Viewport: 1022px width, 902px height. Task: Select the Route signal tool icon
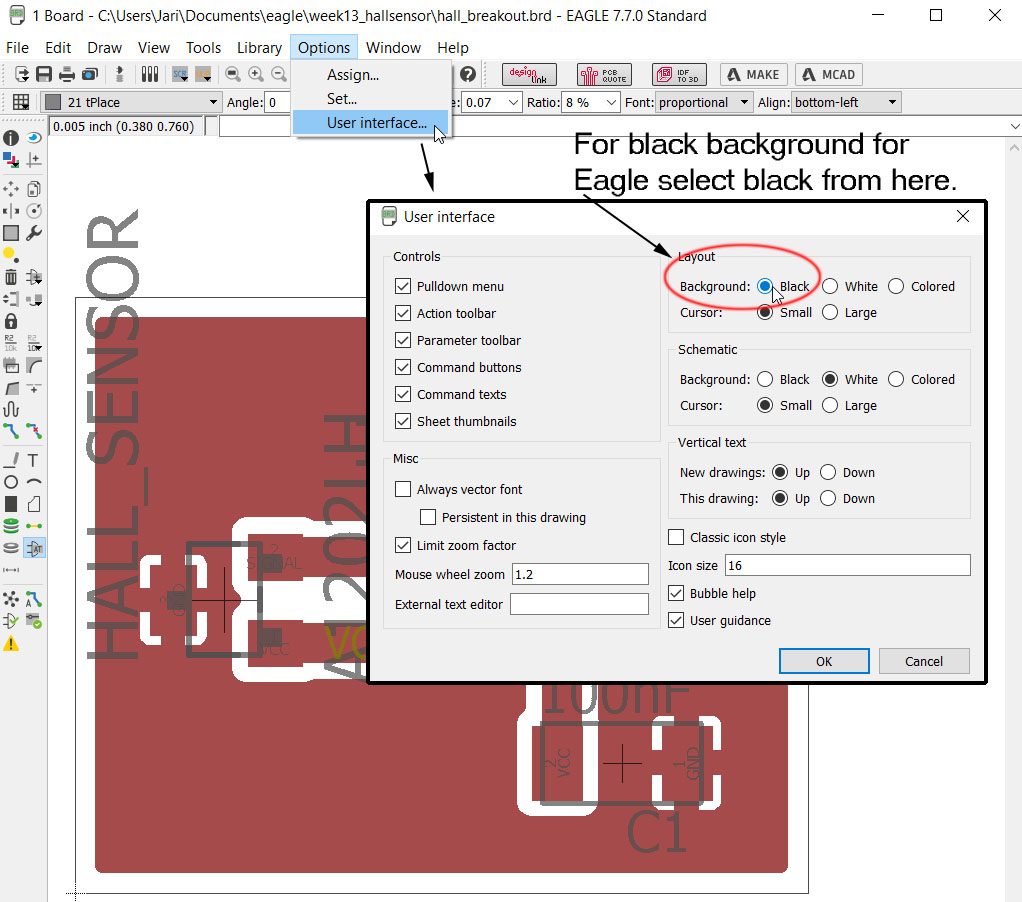coord(11,431)
